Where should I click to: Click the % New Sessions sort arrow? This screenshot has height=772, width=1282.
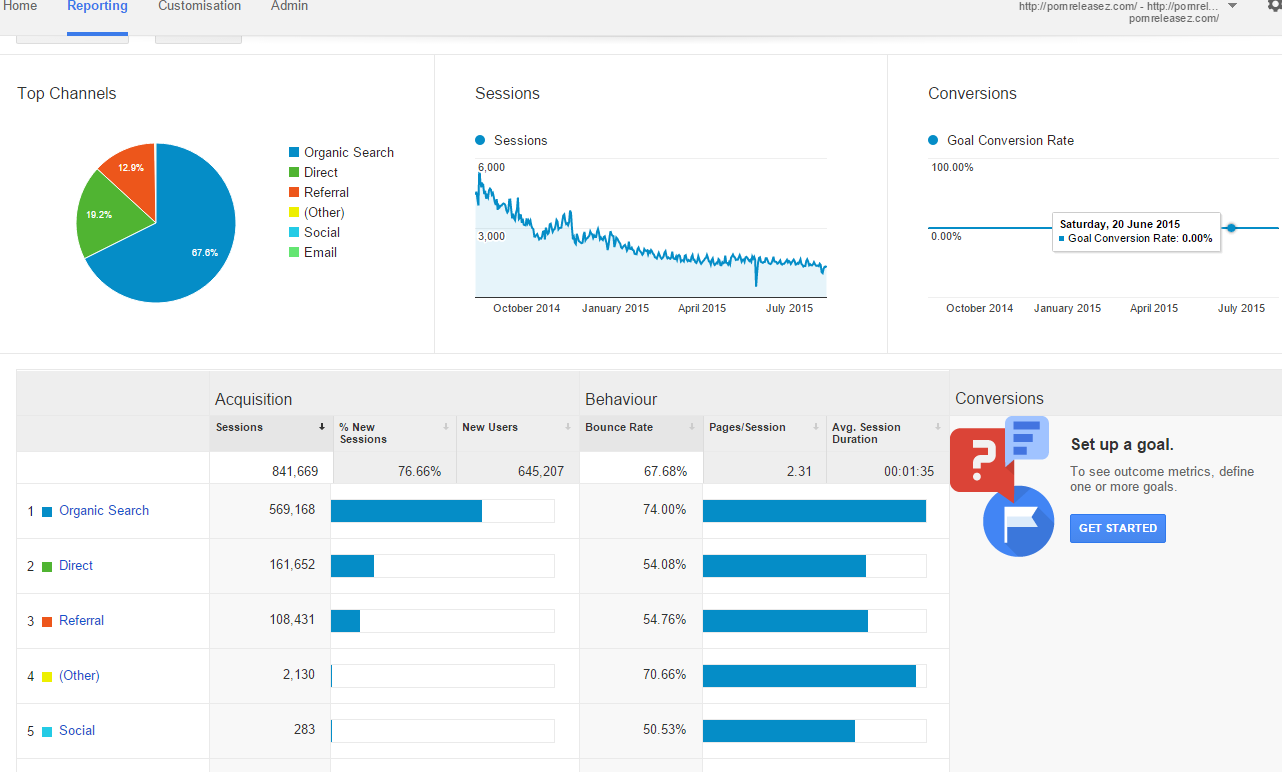(x=445, y=427)
